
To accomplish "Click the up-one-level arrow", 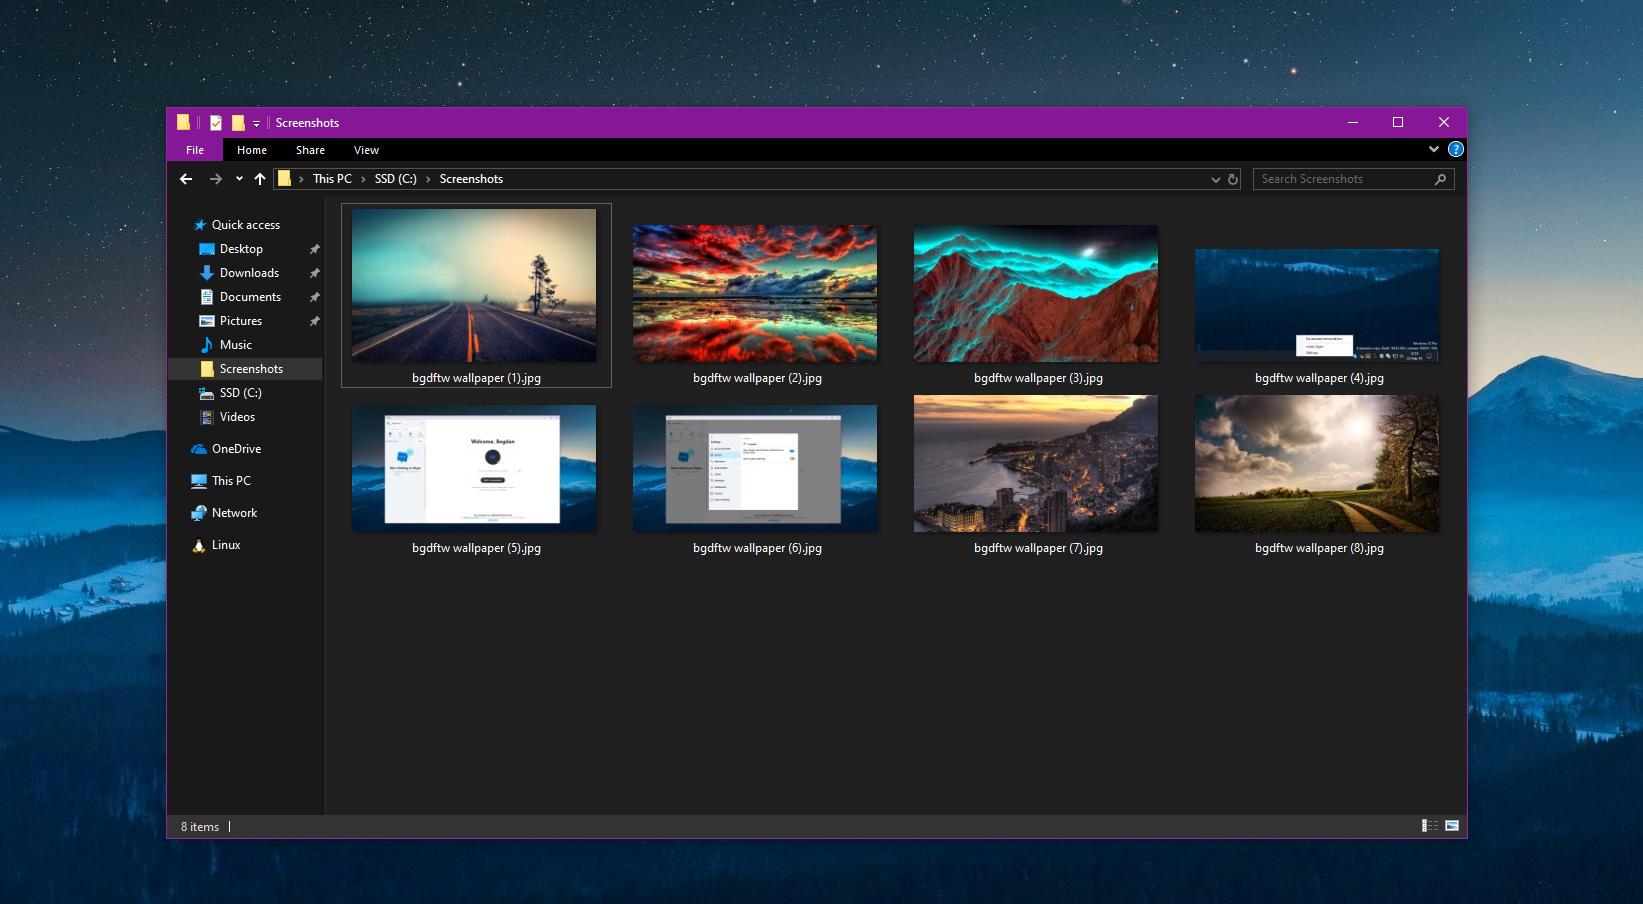I will (259, 178).
